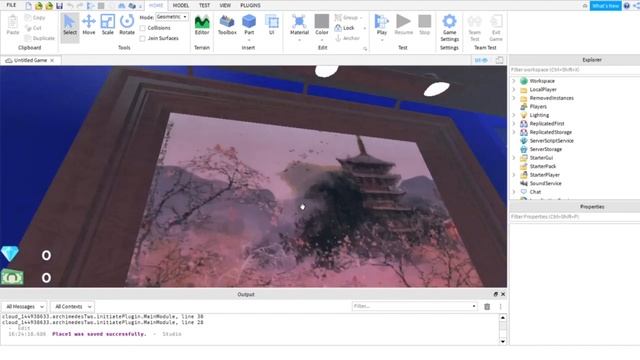The width and height of the screenshot is (640, 360).
Task: Close the Untitled Game tab
Action: coord(52,60)
